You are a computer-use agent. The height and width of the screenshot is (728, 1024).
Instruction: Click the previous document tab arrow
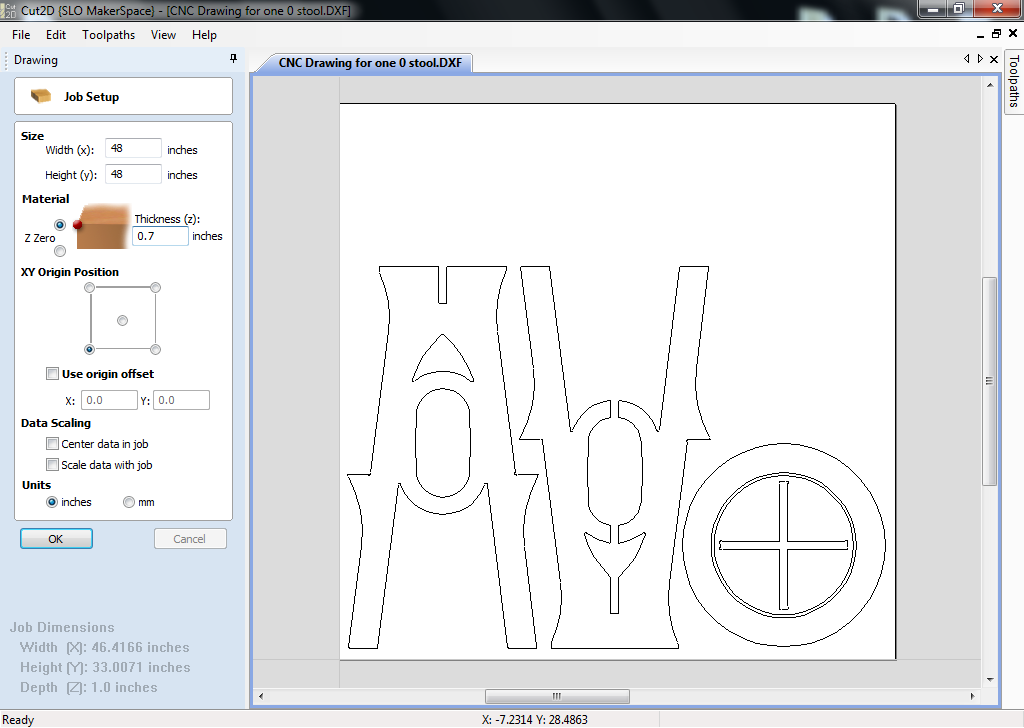point(967,59)
